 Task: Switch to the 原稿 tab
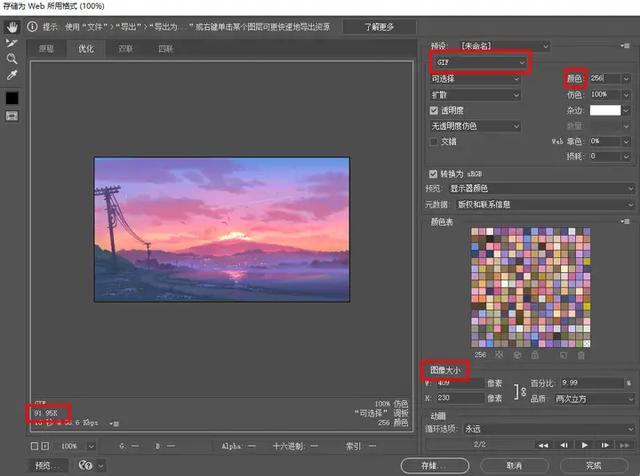[x=46, y=49]
